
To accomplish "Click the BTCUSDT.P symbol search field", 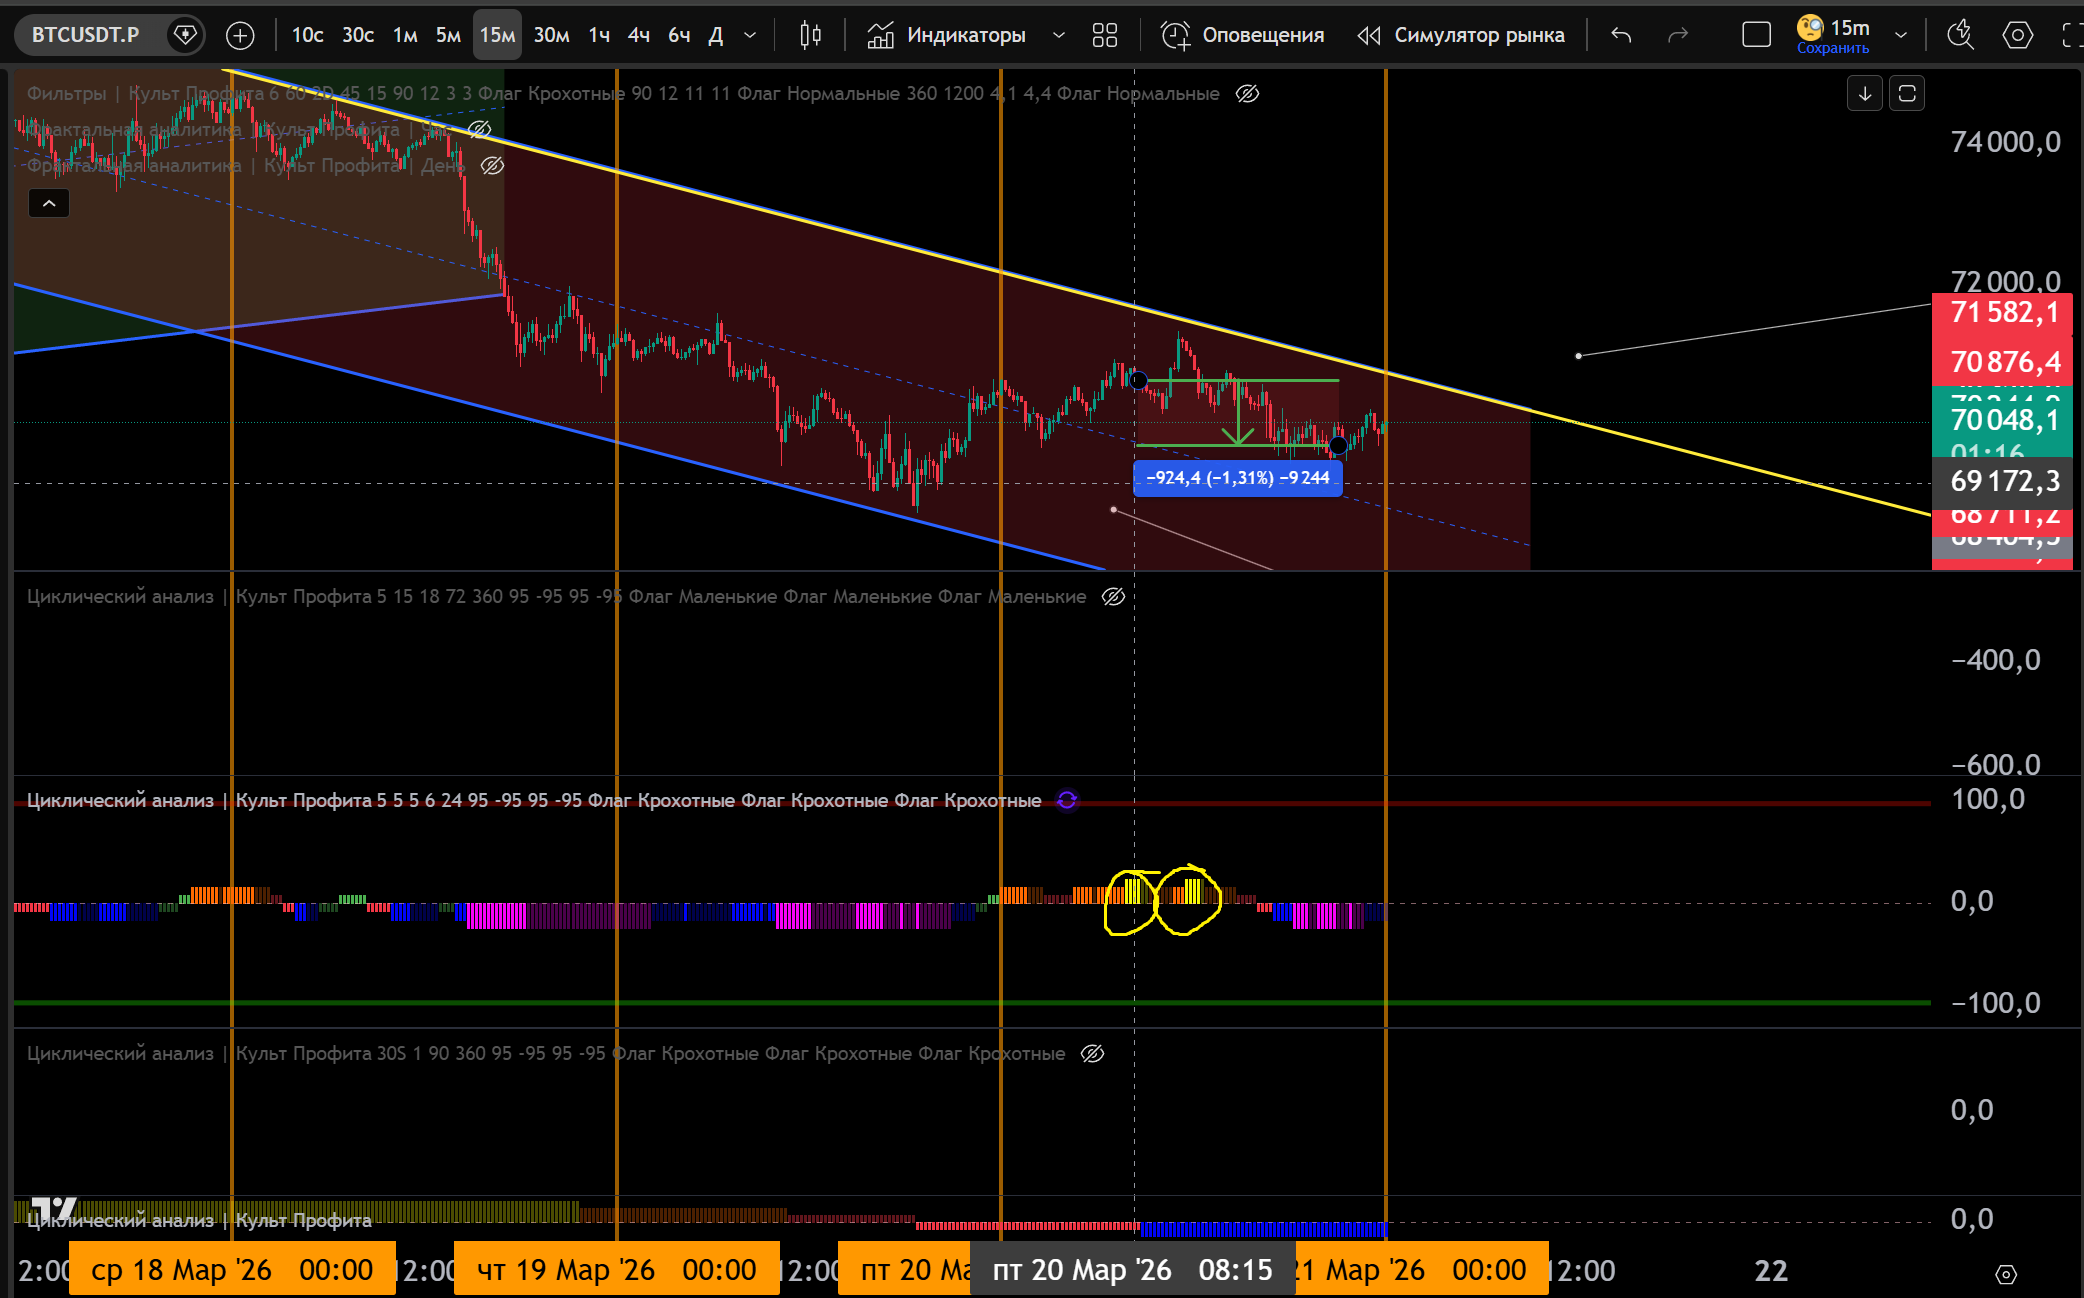I will pos(86,36).
